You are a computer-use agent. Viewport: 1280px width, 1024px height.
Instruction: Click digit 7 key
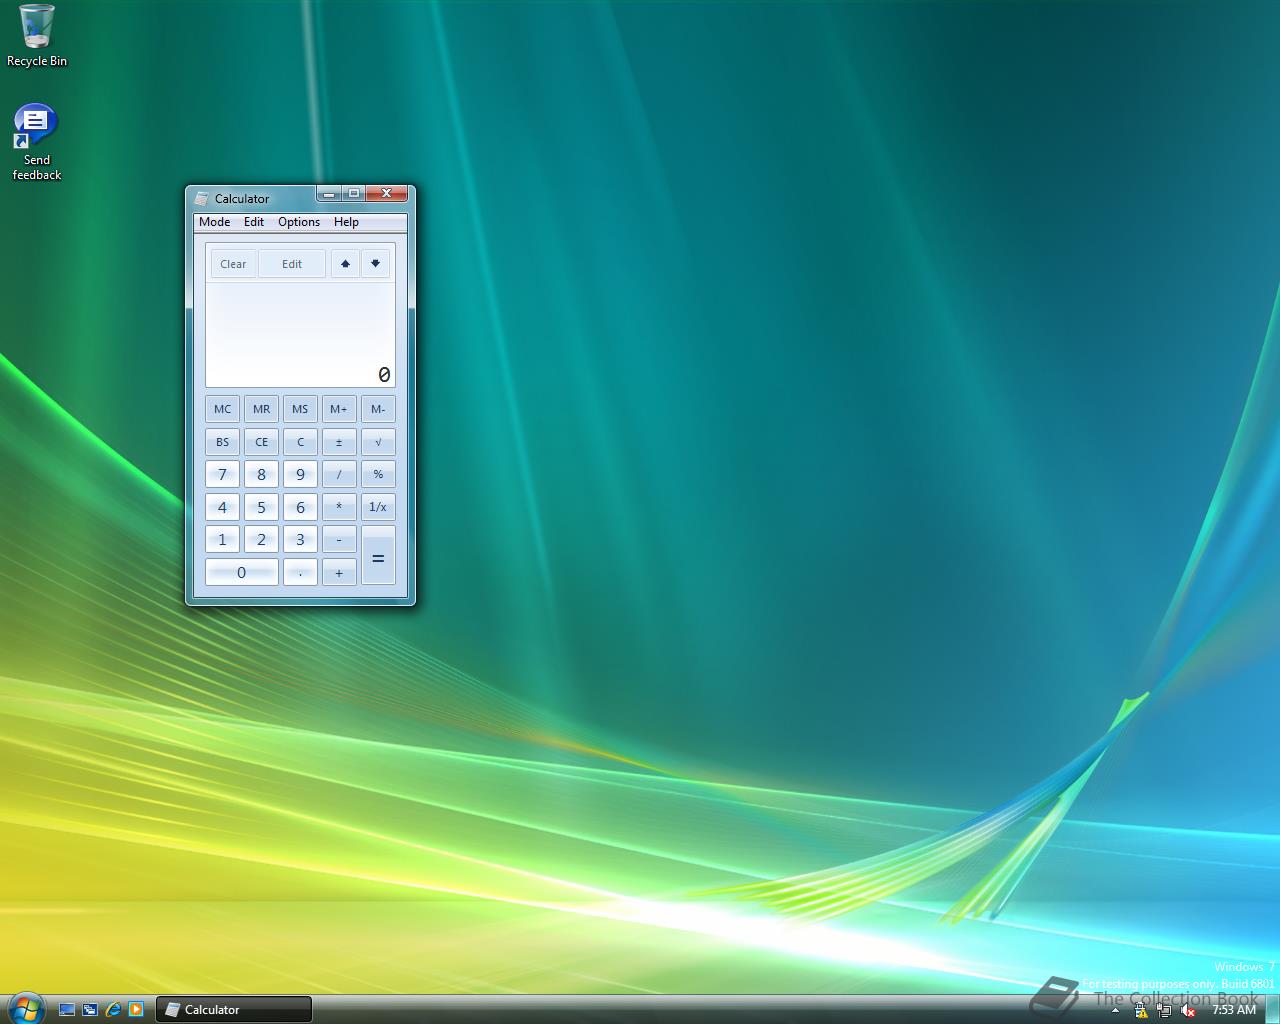click(x=222, y=474)
